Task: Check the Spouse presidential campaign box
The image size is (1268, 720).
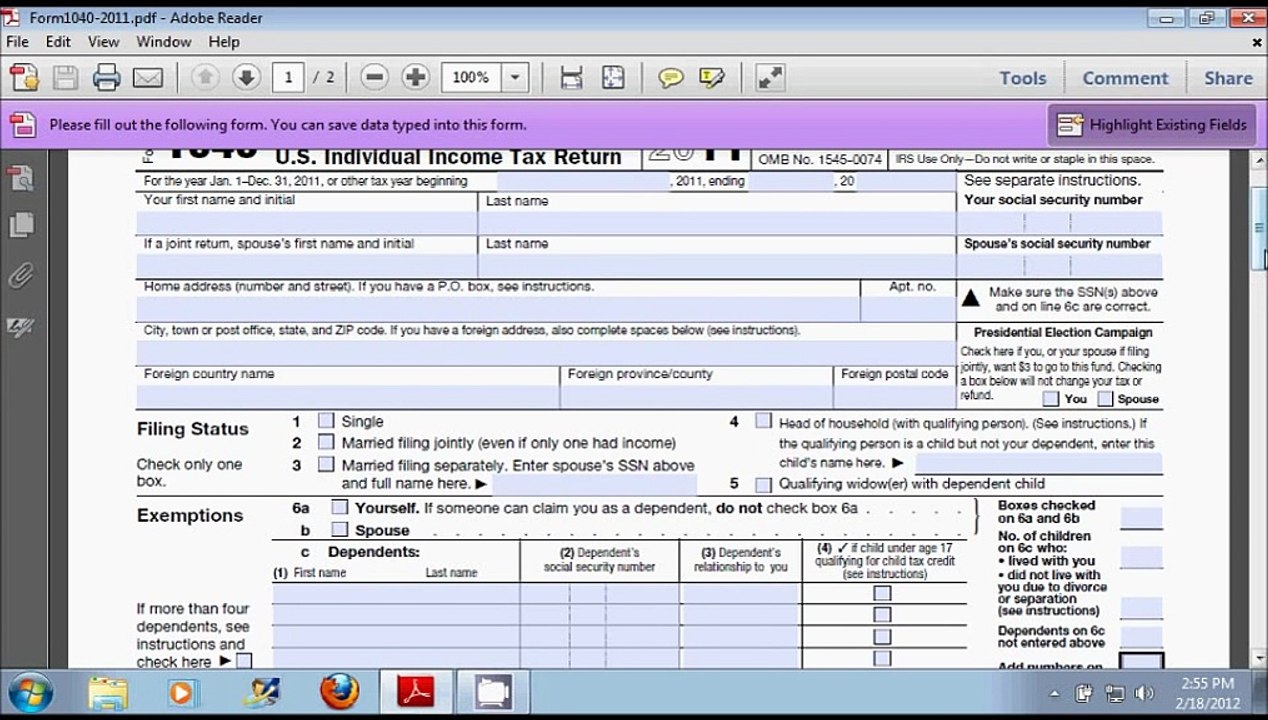Action: point(1105,398)
